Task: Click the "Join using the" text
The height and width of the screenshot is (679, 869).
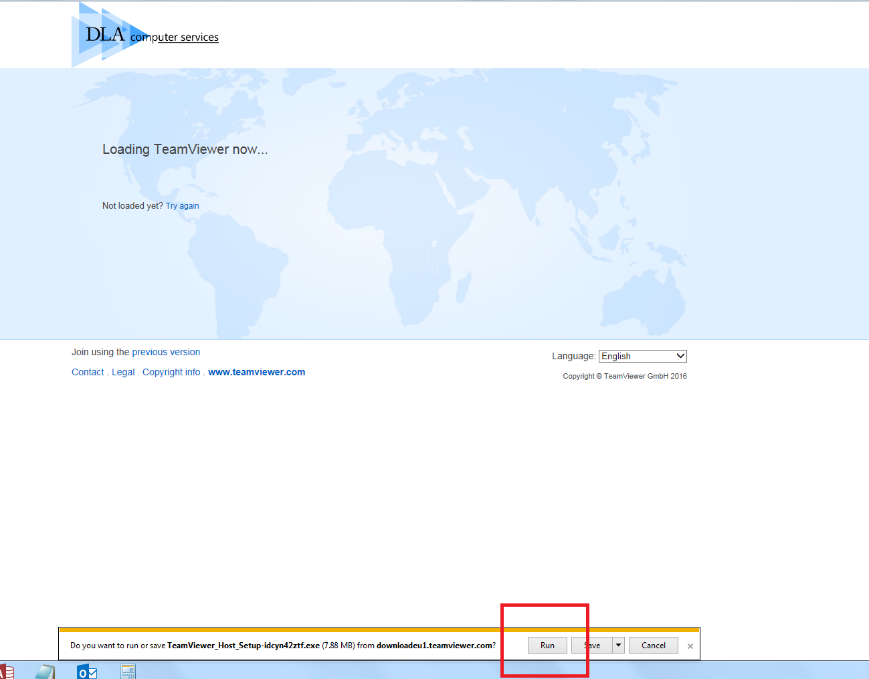Action: 100,352
